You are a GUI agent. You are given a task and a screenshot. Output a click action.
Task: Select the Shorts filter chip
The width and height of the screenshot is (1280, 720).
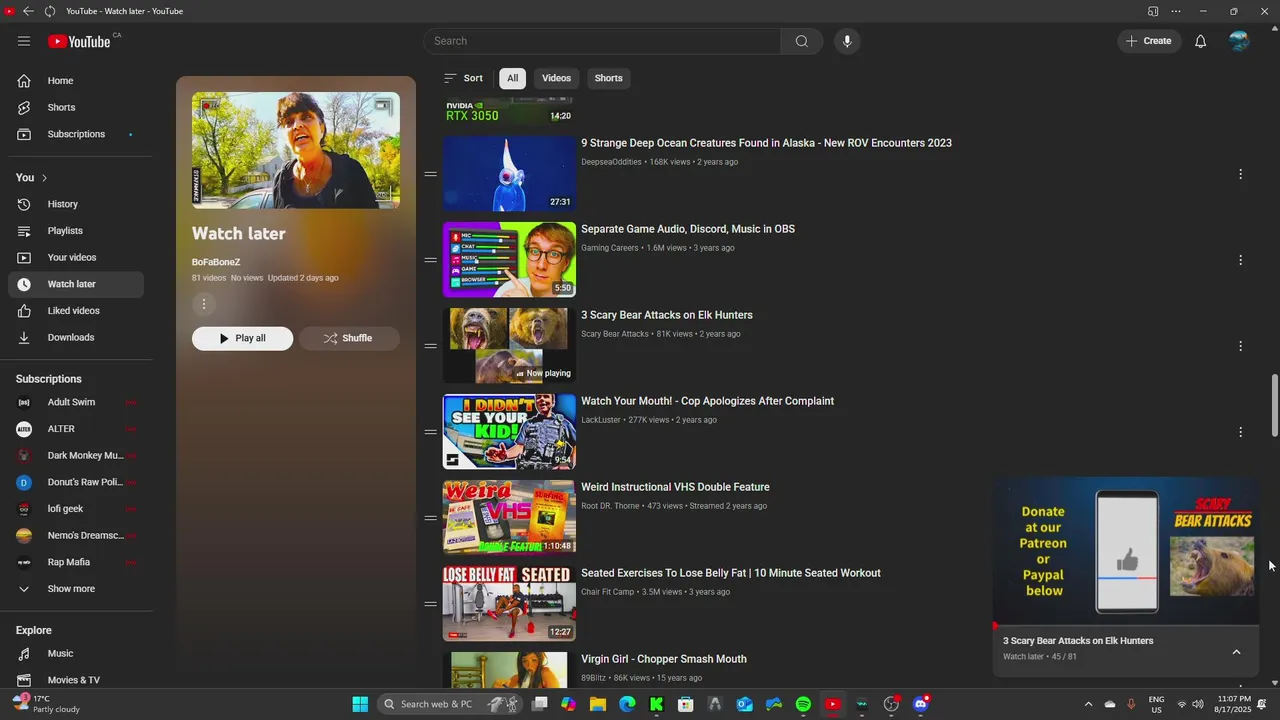608,78
